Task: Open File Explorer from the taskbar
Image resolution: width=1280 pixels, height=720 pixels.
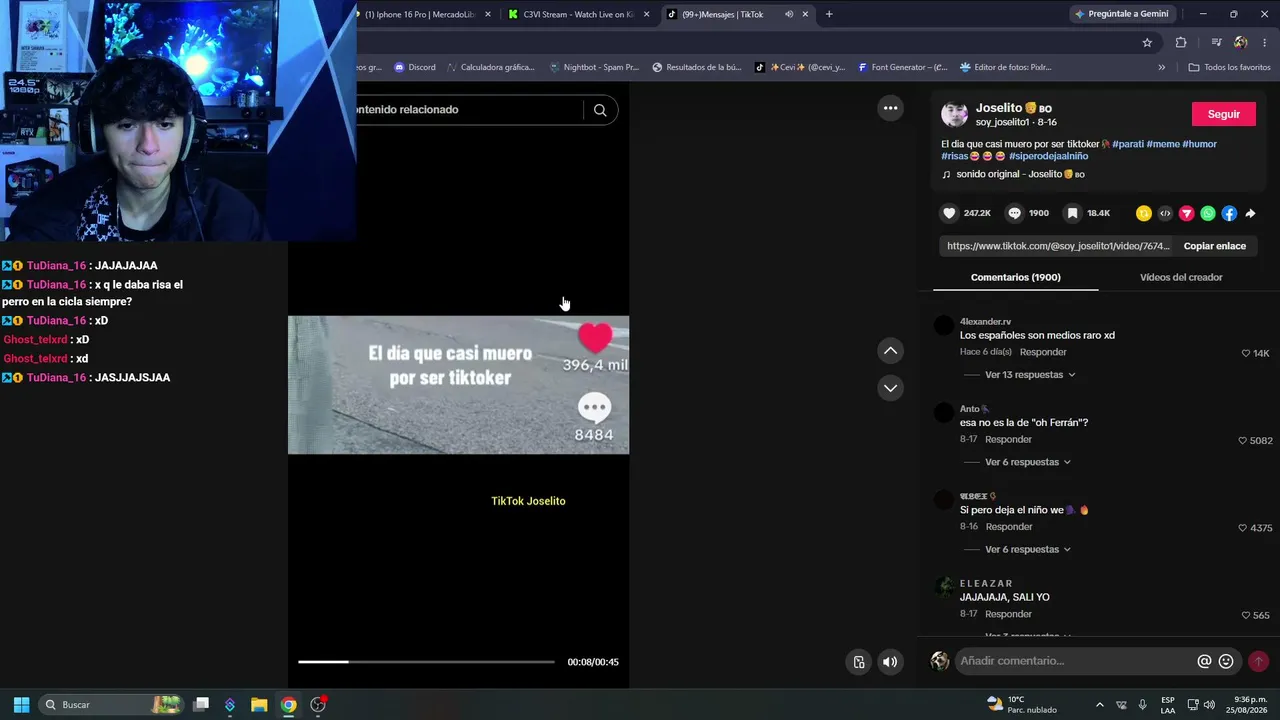Action: [259, 704]
